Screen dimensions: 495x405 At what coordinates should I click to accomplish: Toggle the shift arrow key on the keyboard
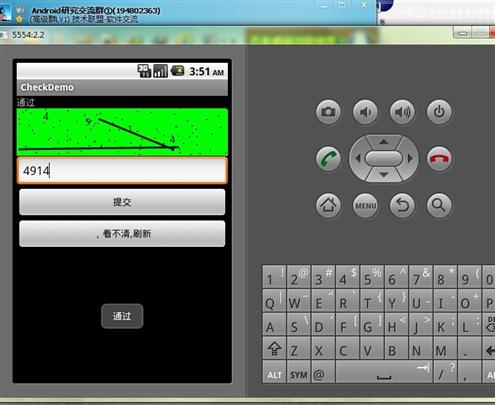point(274,348)
